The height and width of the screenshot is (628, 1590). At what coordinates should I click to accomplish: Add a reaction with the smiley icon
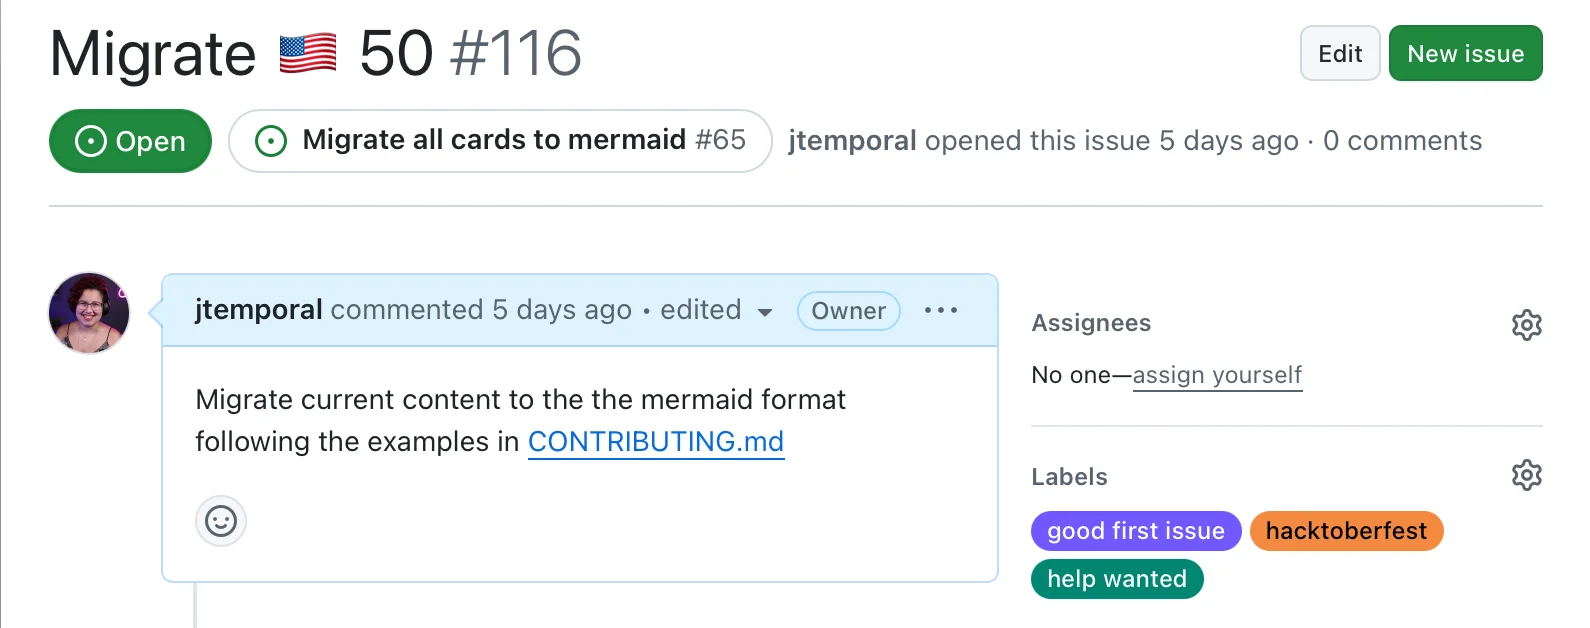coord(220,521)
